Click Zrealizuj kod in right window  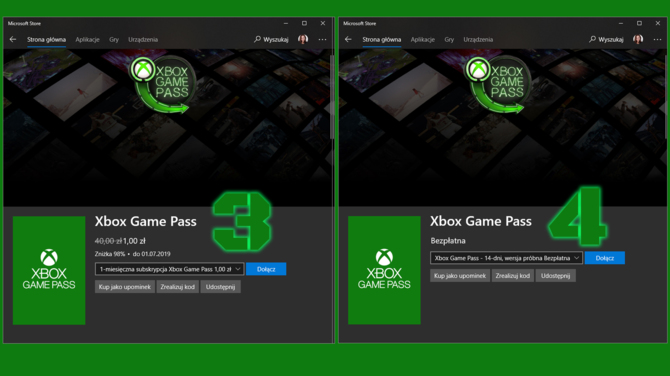513,276
